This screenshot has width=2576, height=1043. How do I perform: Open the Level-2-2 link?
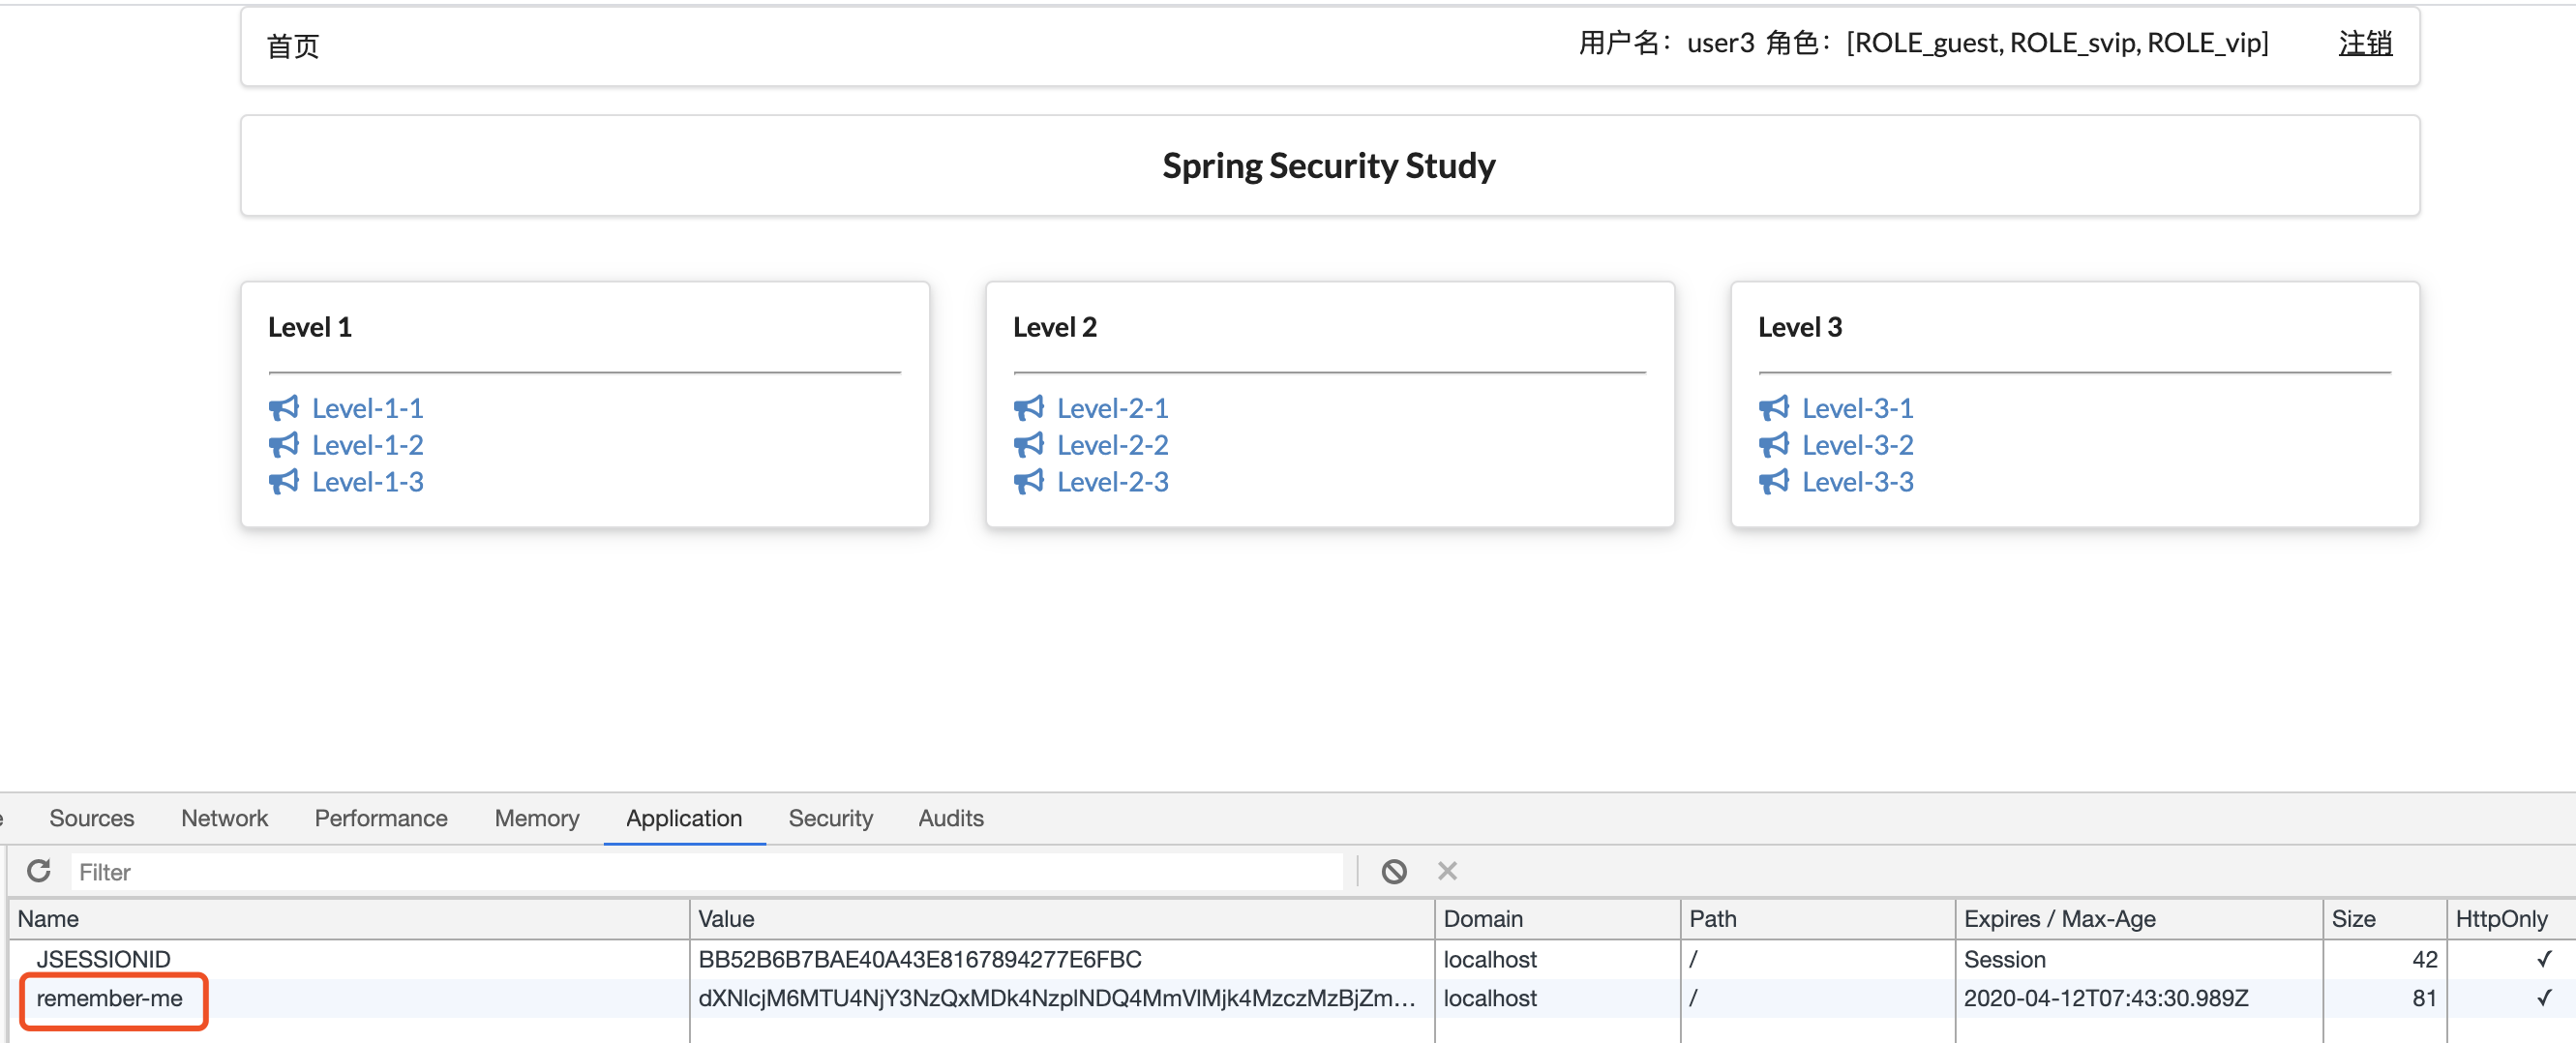[x=1112, y=445]
